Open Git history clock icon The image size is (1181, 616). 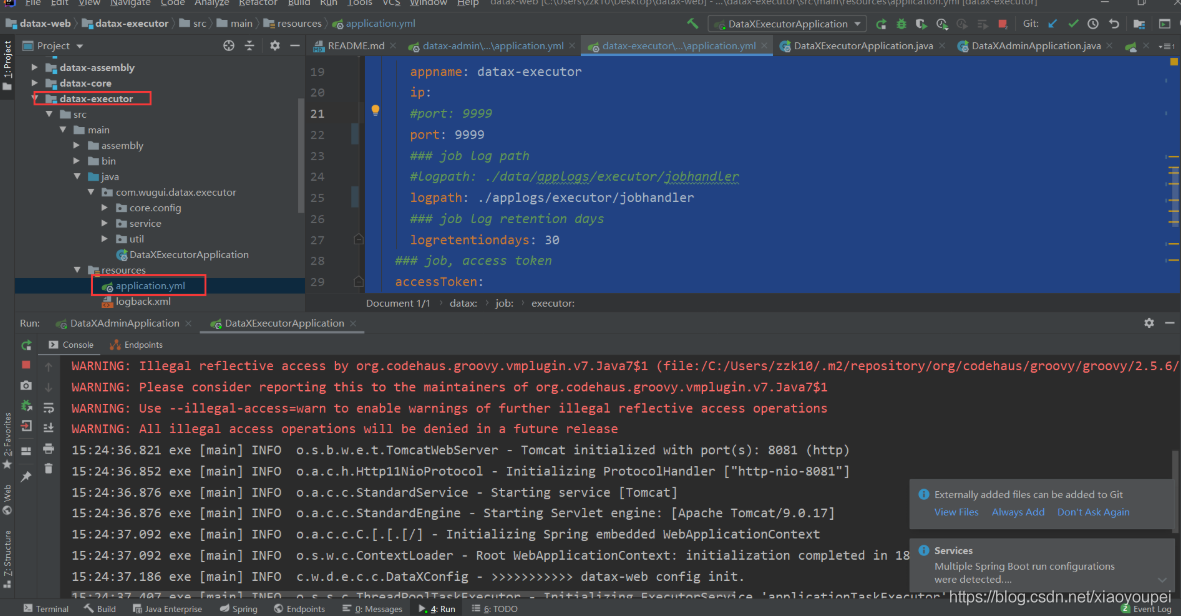tap(1094, 24)
